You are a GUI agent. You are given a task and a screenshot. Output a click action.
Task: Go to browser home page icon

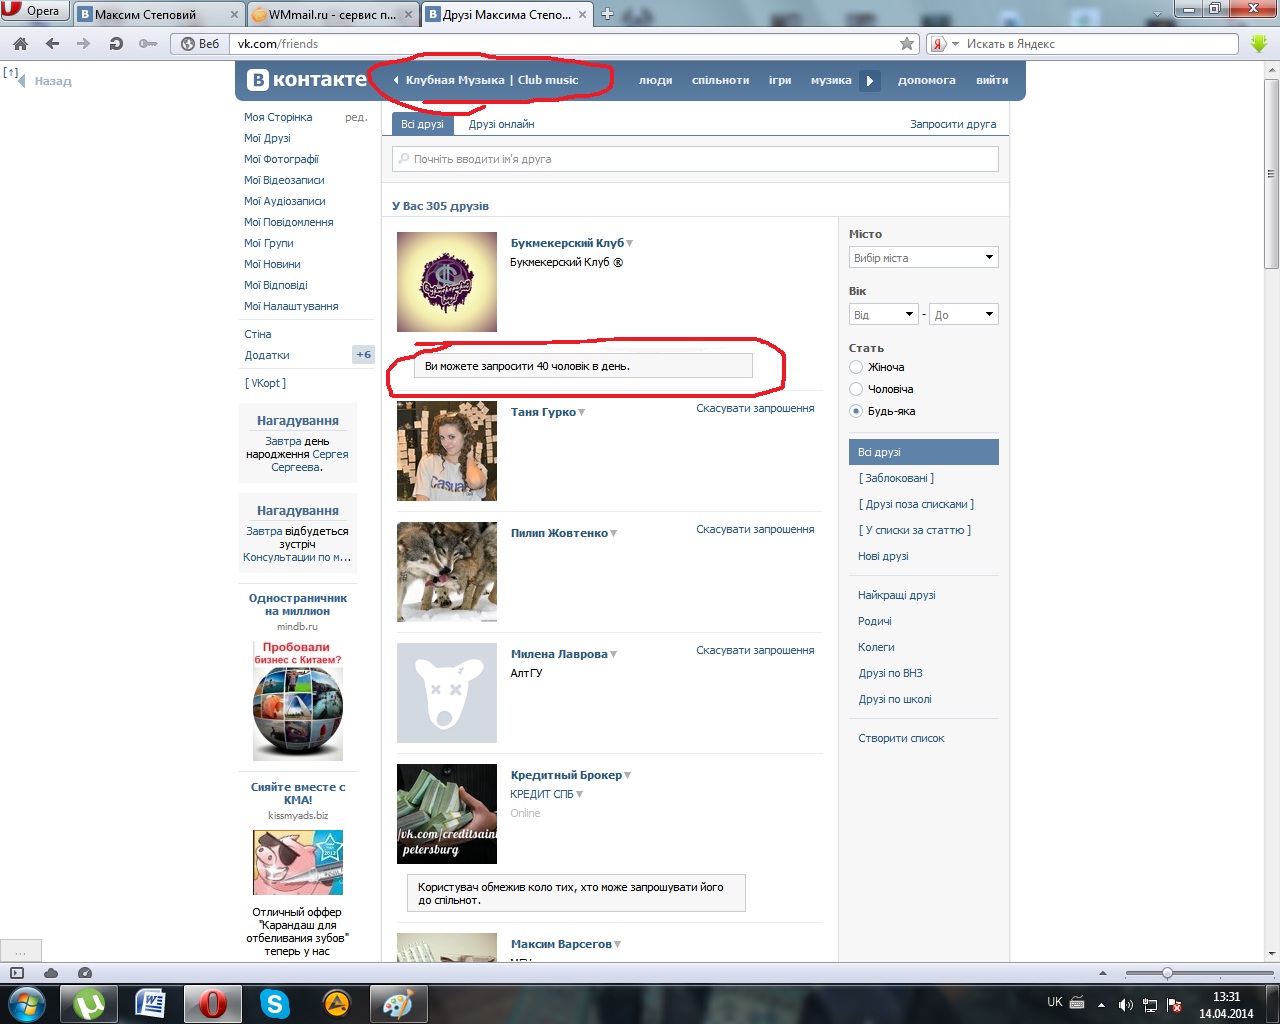[x=20, y=44]
